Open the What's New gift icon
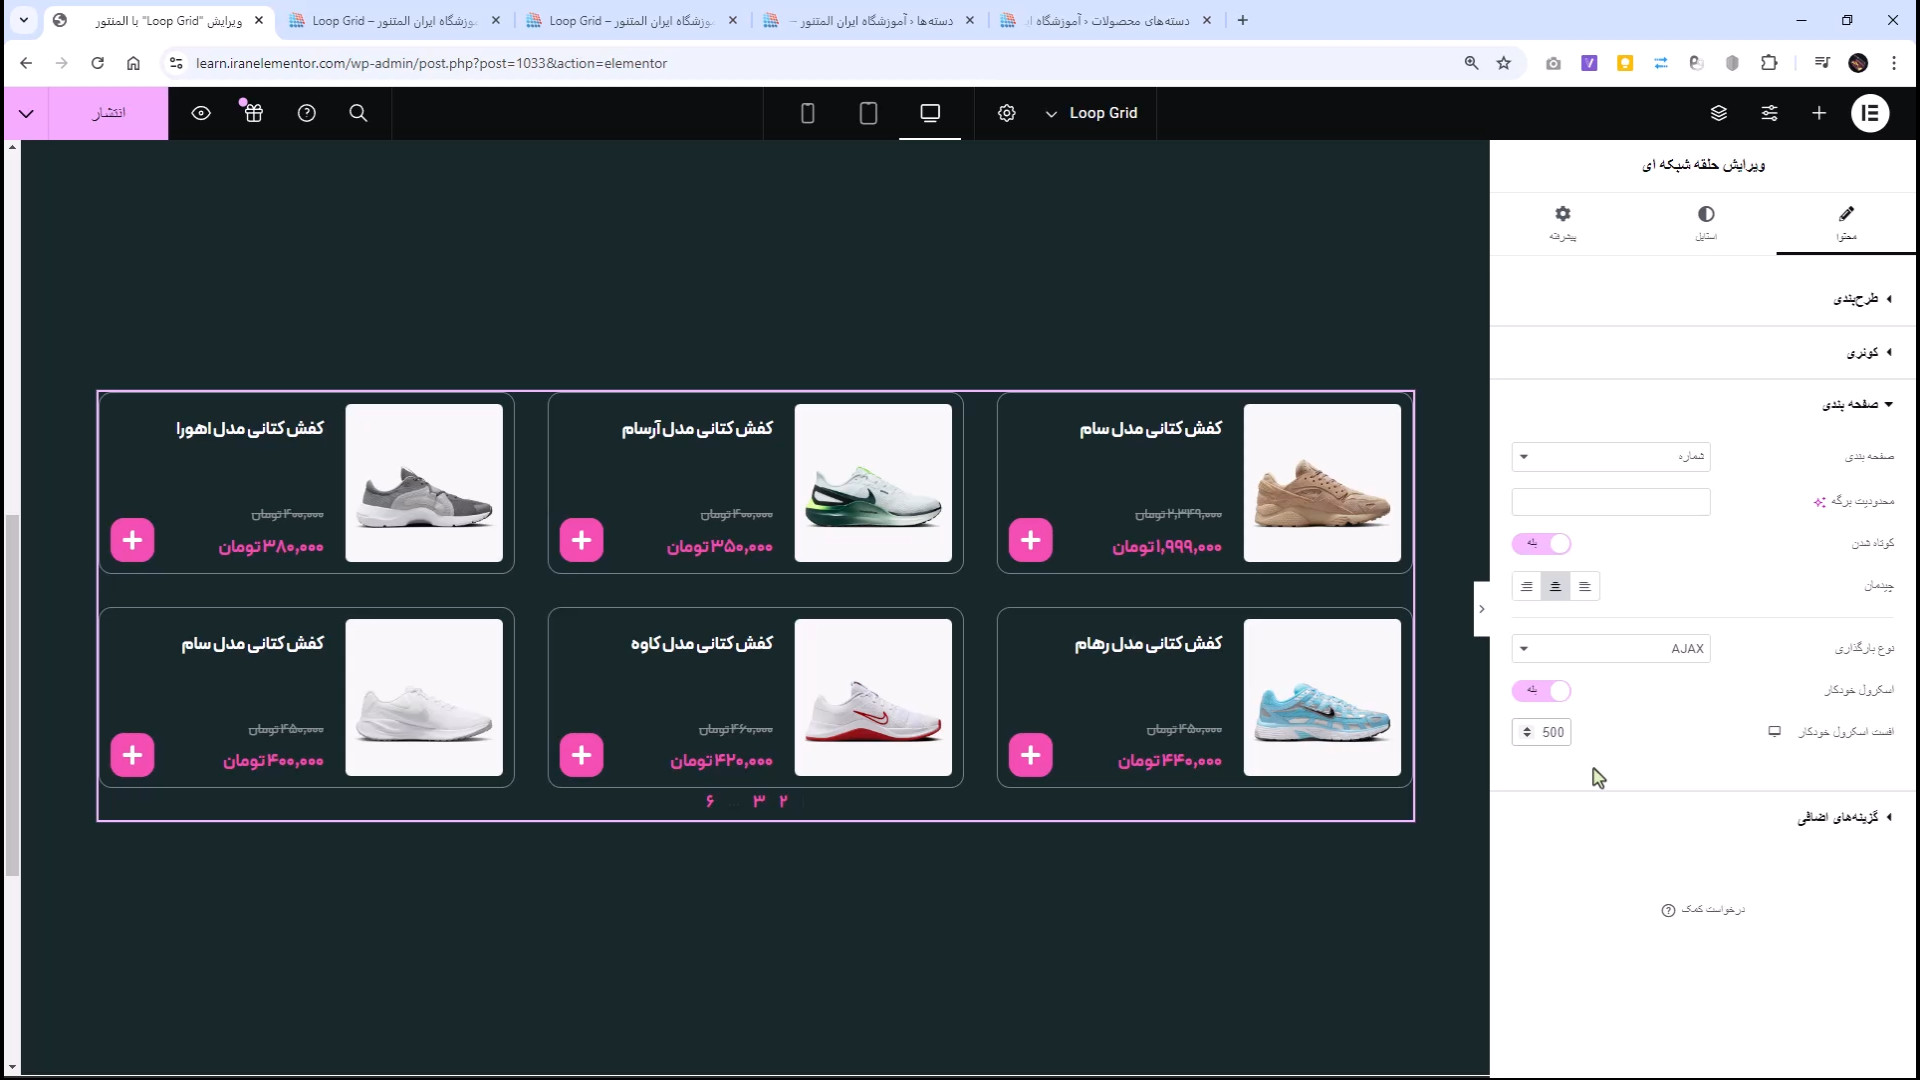The height and width of the screenshot is (1080, 1920). coord(253,113)
